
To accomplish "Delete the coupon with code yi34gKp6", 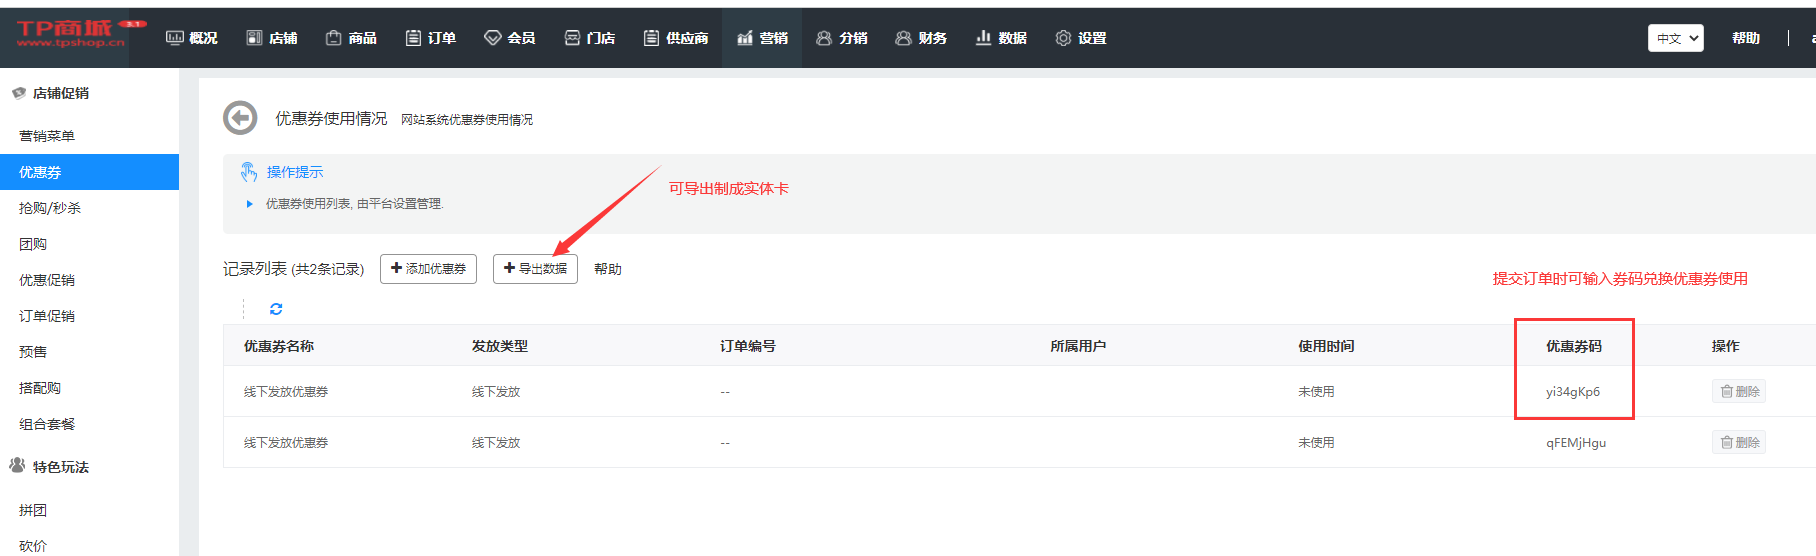I will click(1739, 391).
